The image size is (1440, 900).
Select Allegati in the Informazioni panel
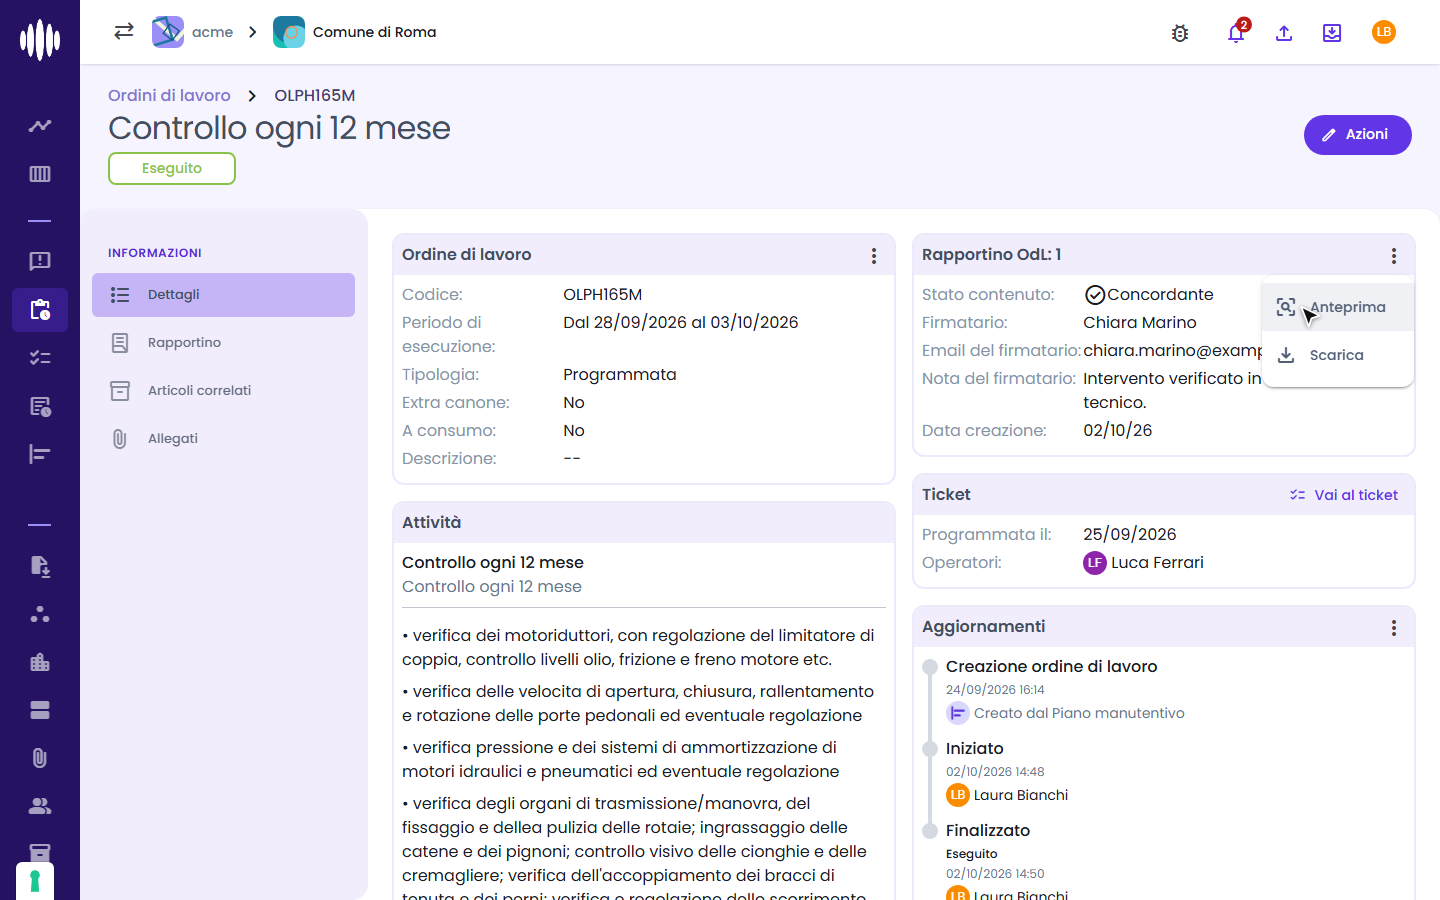coord(223,439)
